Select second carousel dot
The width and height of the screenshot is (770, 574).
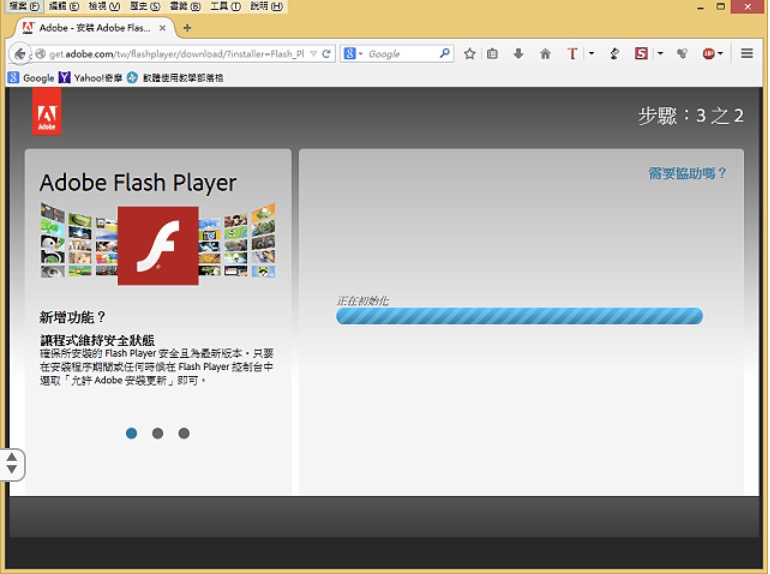click(158, 433)
